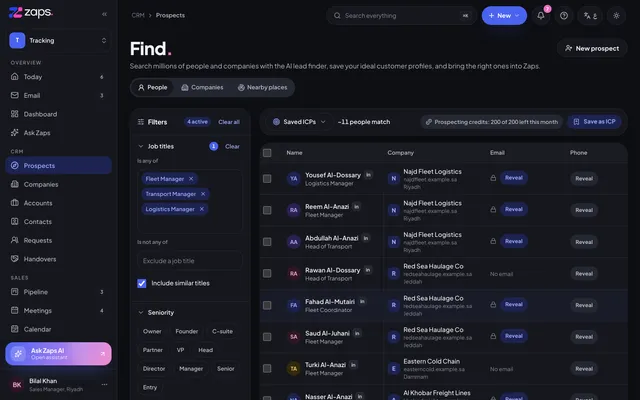
Task: Click the Filters sliders icon
Action: (141, 122)
